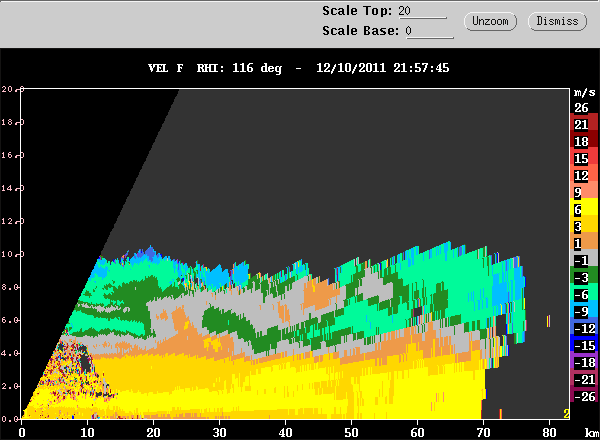Click the 20 km range axis label
The height and width of the screenshot is (440, 600).
point(153,433)
